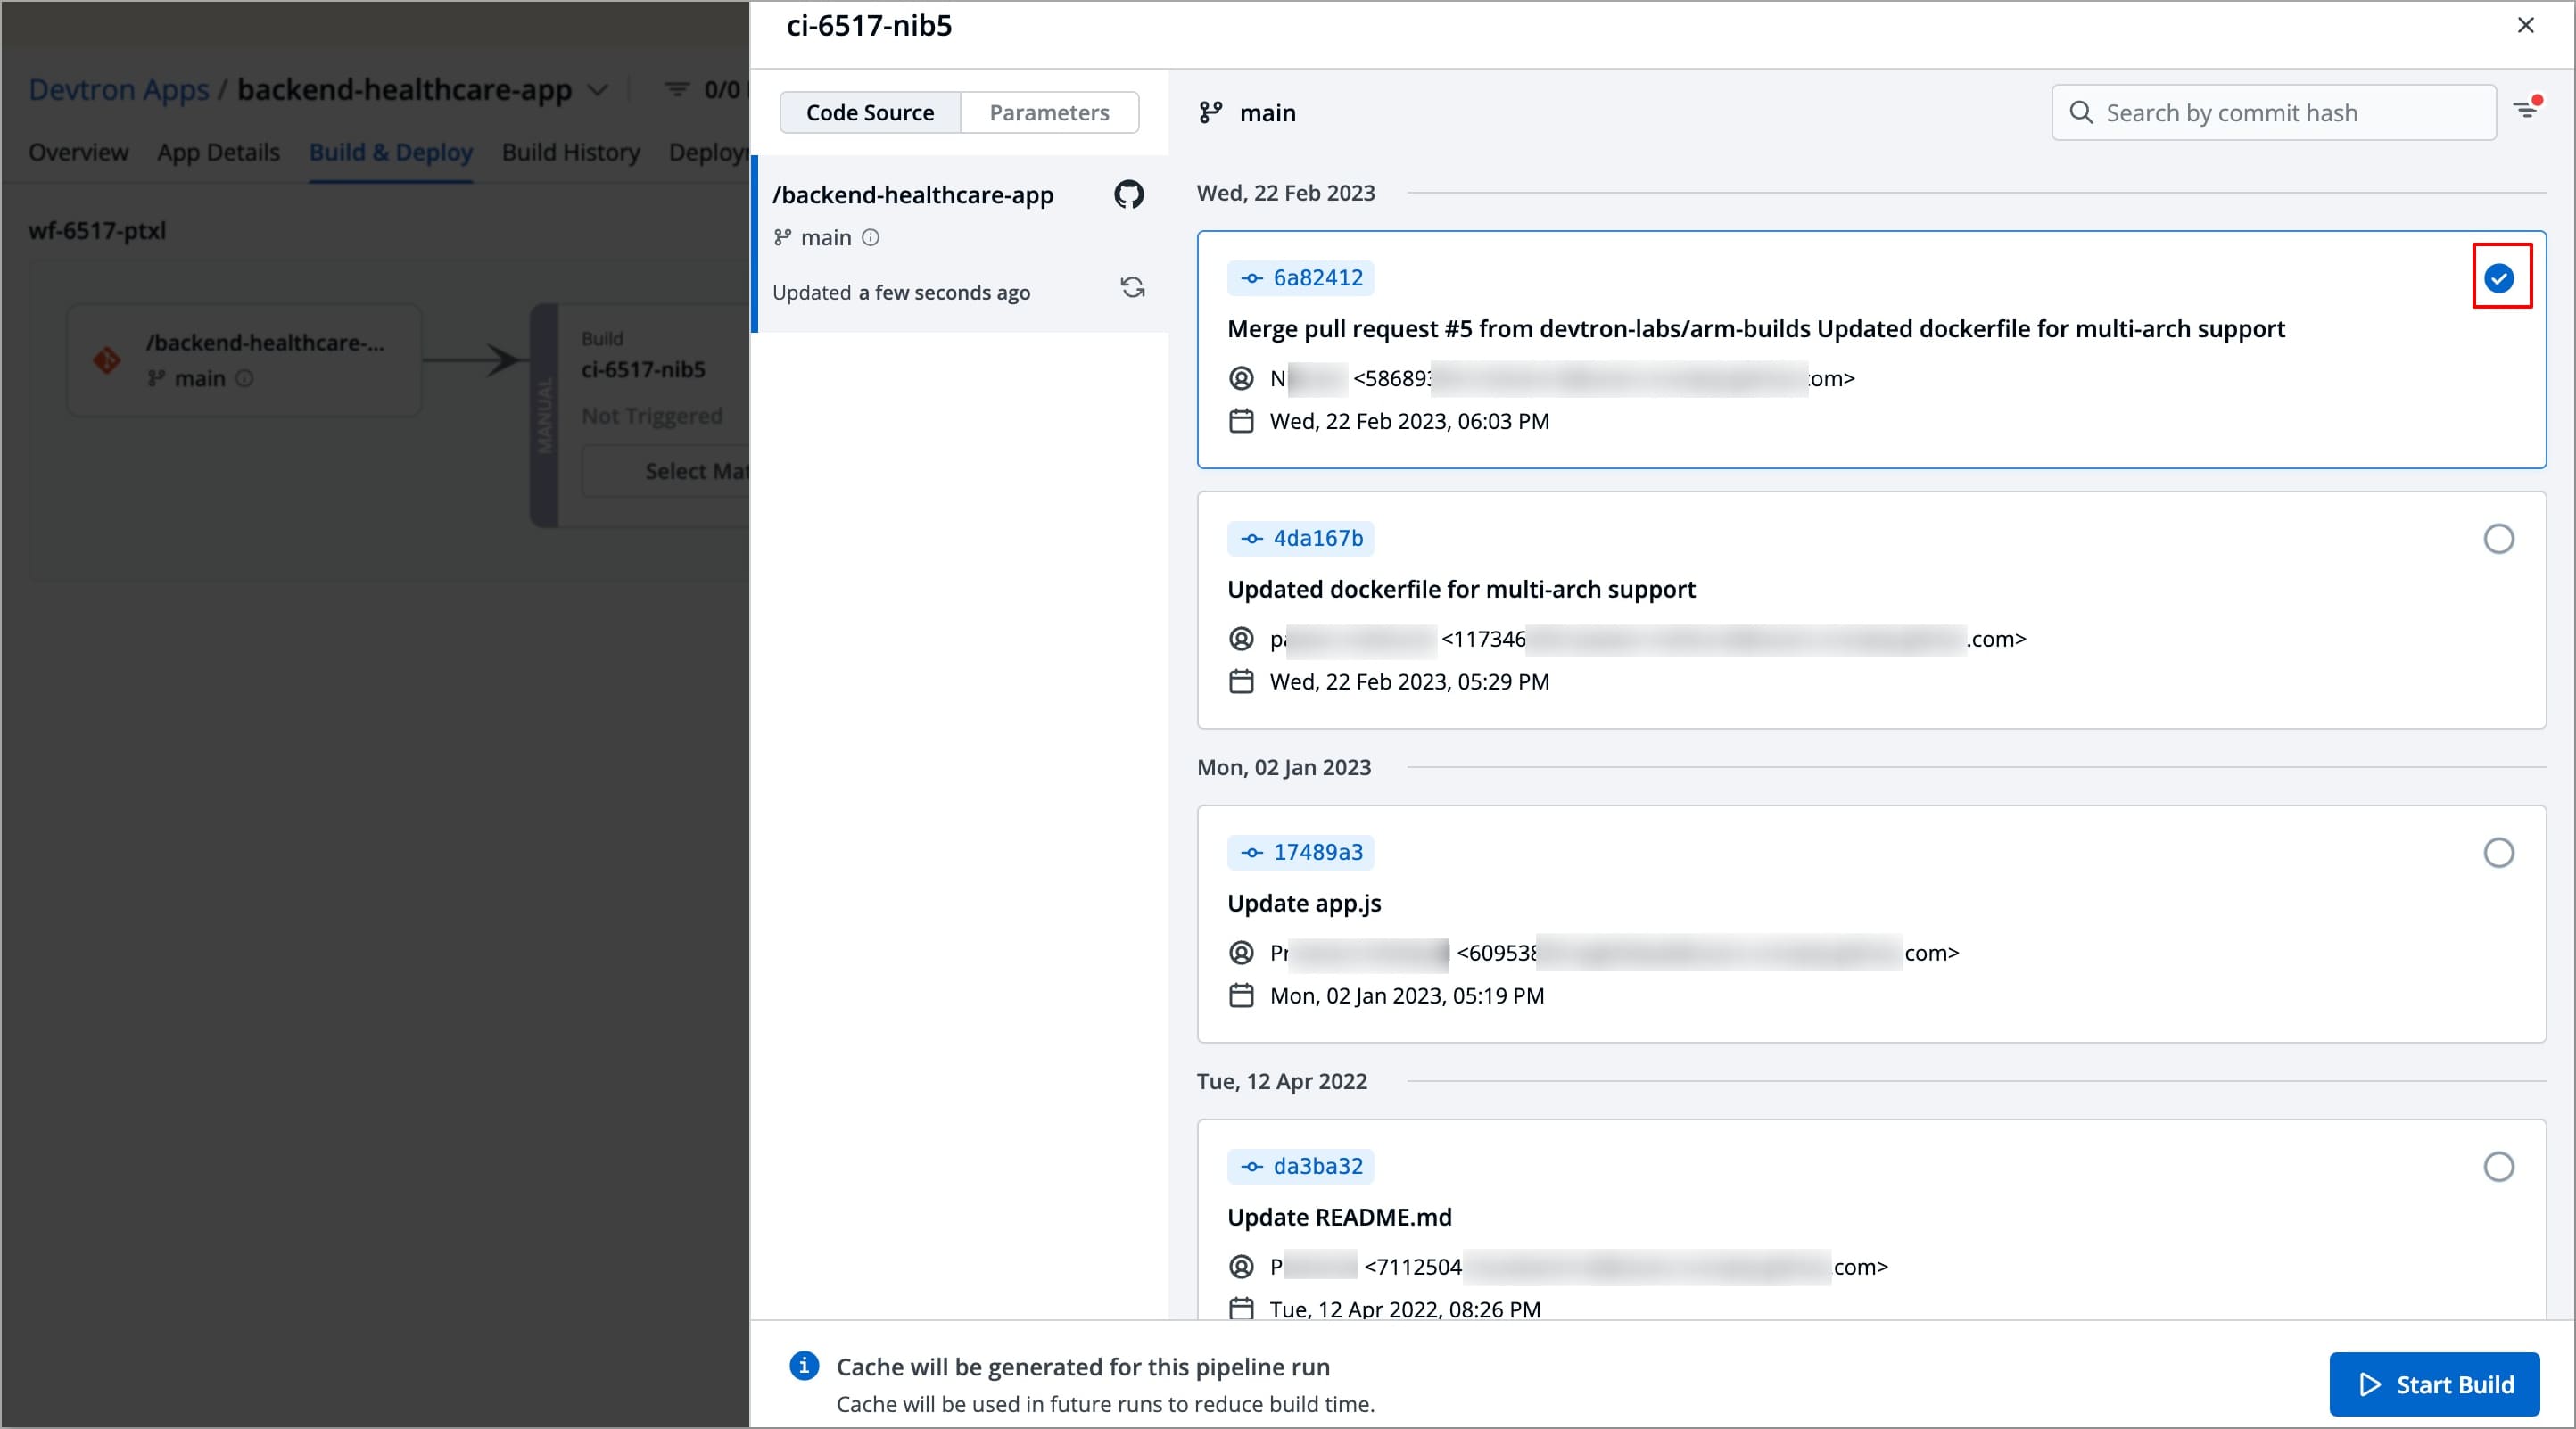Click calendar icon by 05:29 PM date

[1241, 681]
